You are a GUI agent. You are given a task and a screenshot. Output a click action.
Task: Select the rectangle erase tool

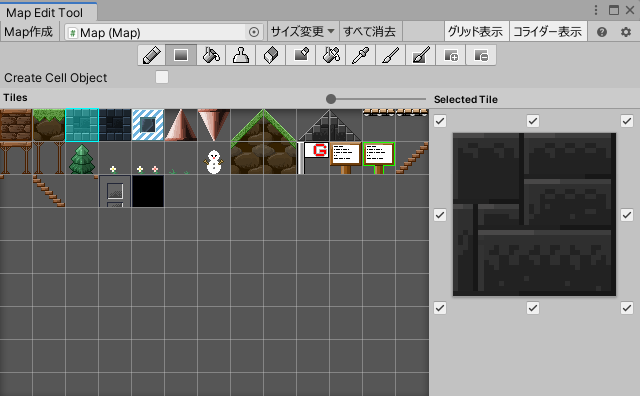(x=301, y=55)
